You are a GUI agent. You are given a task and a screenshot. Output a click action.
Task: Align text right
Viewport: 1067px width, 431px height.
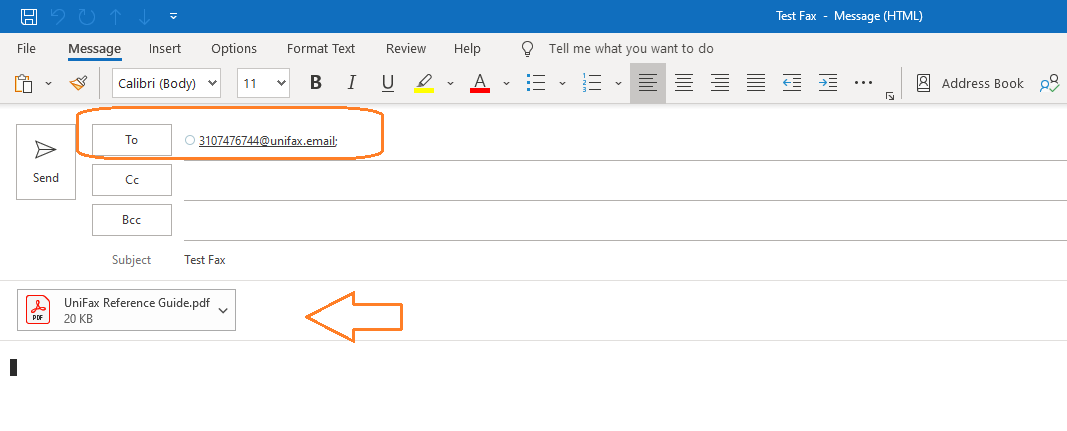coord(720,83)
